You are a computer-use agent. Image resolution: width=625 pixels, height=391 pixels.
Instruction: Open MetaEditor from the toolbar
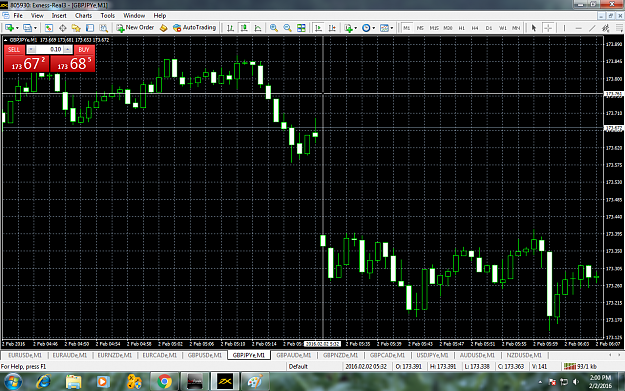click(x=163, y=28)
